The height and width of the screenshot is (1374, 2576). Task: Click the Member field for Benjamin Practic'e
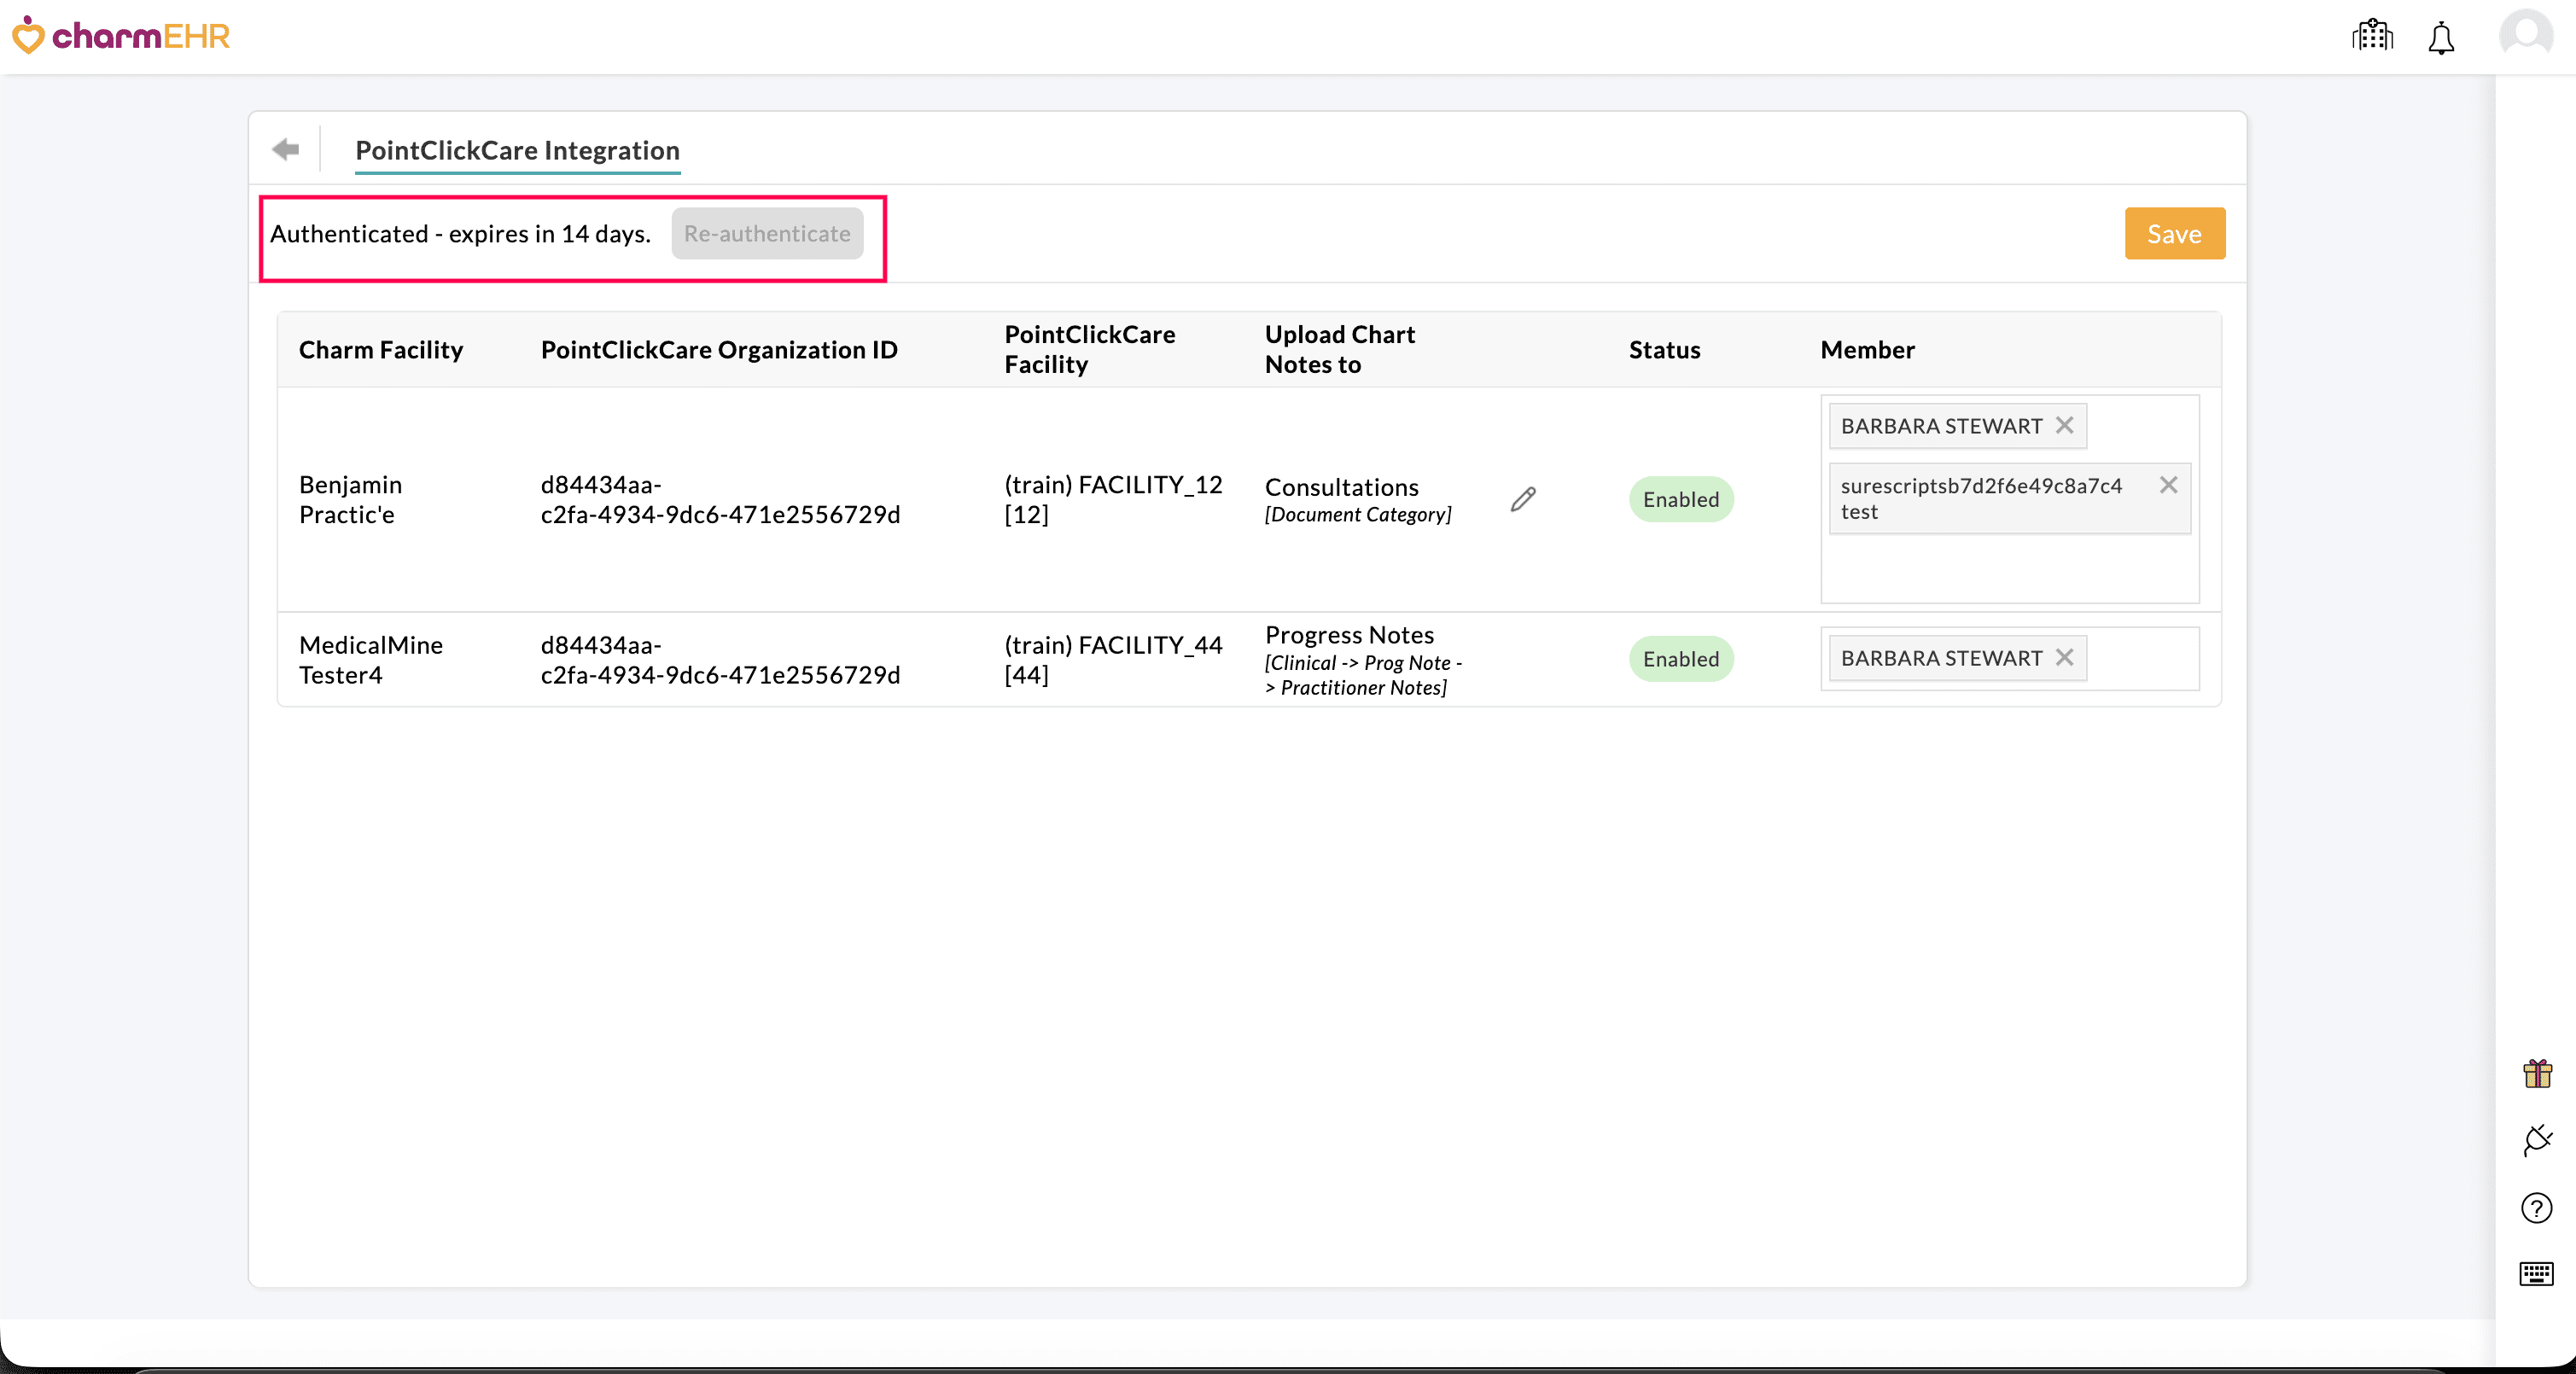2010,499
